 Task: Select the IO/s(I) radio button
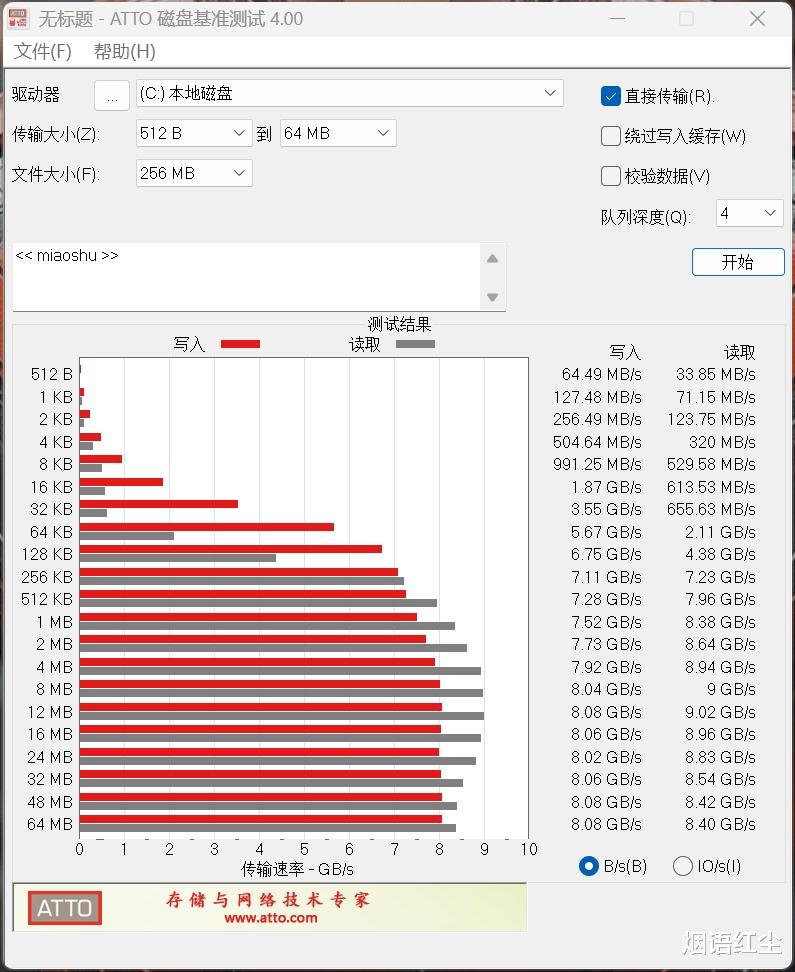[x=683, y=866]
